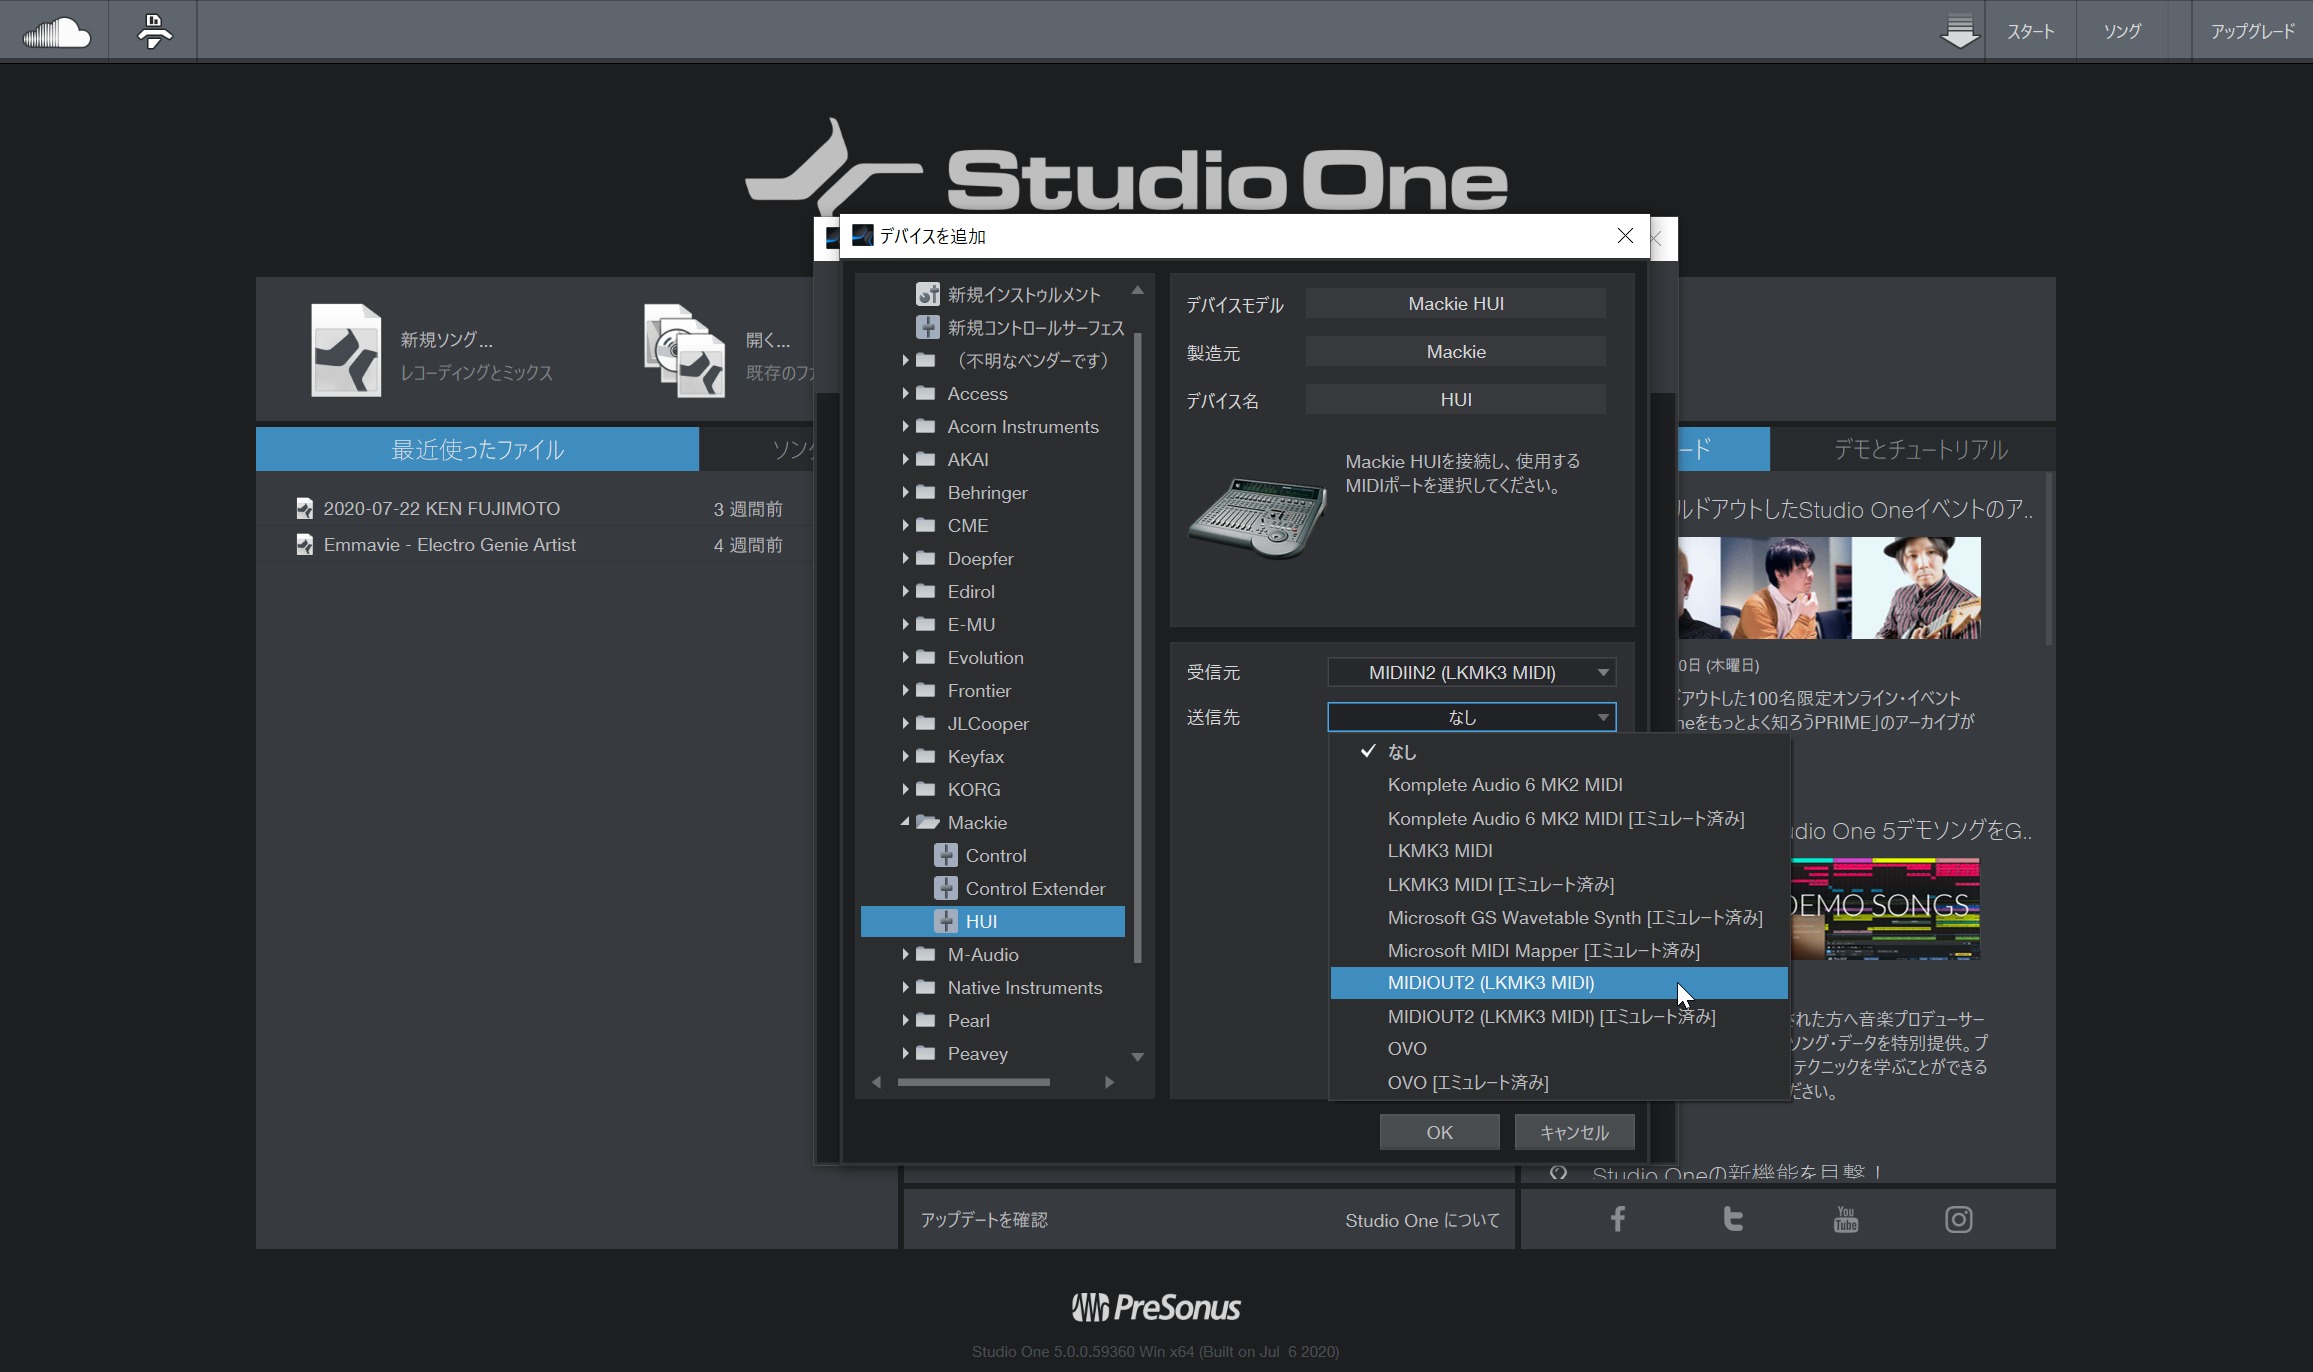This screenshot has width=2313, height=1372.
Task: Open the Twitter icon in the footer
Action: pos(1733,1219)
